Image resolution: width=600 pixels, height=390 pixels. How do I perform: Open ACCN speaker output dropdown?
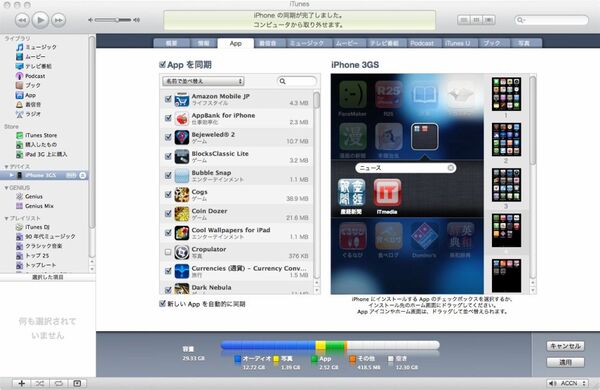(x=567, y=383)
